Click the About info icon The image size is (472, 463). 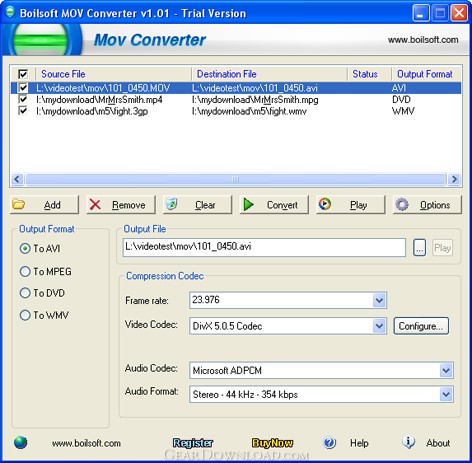(x=408, y=443)
